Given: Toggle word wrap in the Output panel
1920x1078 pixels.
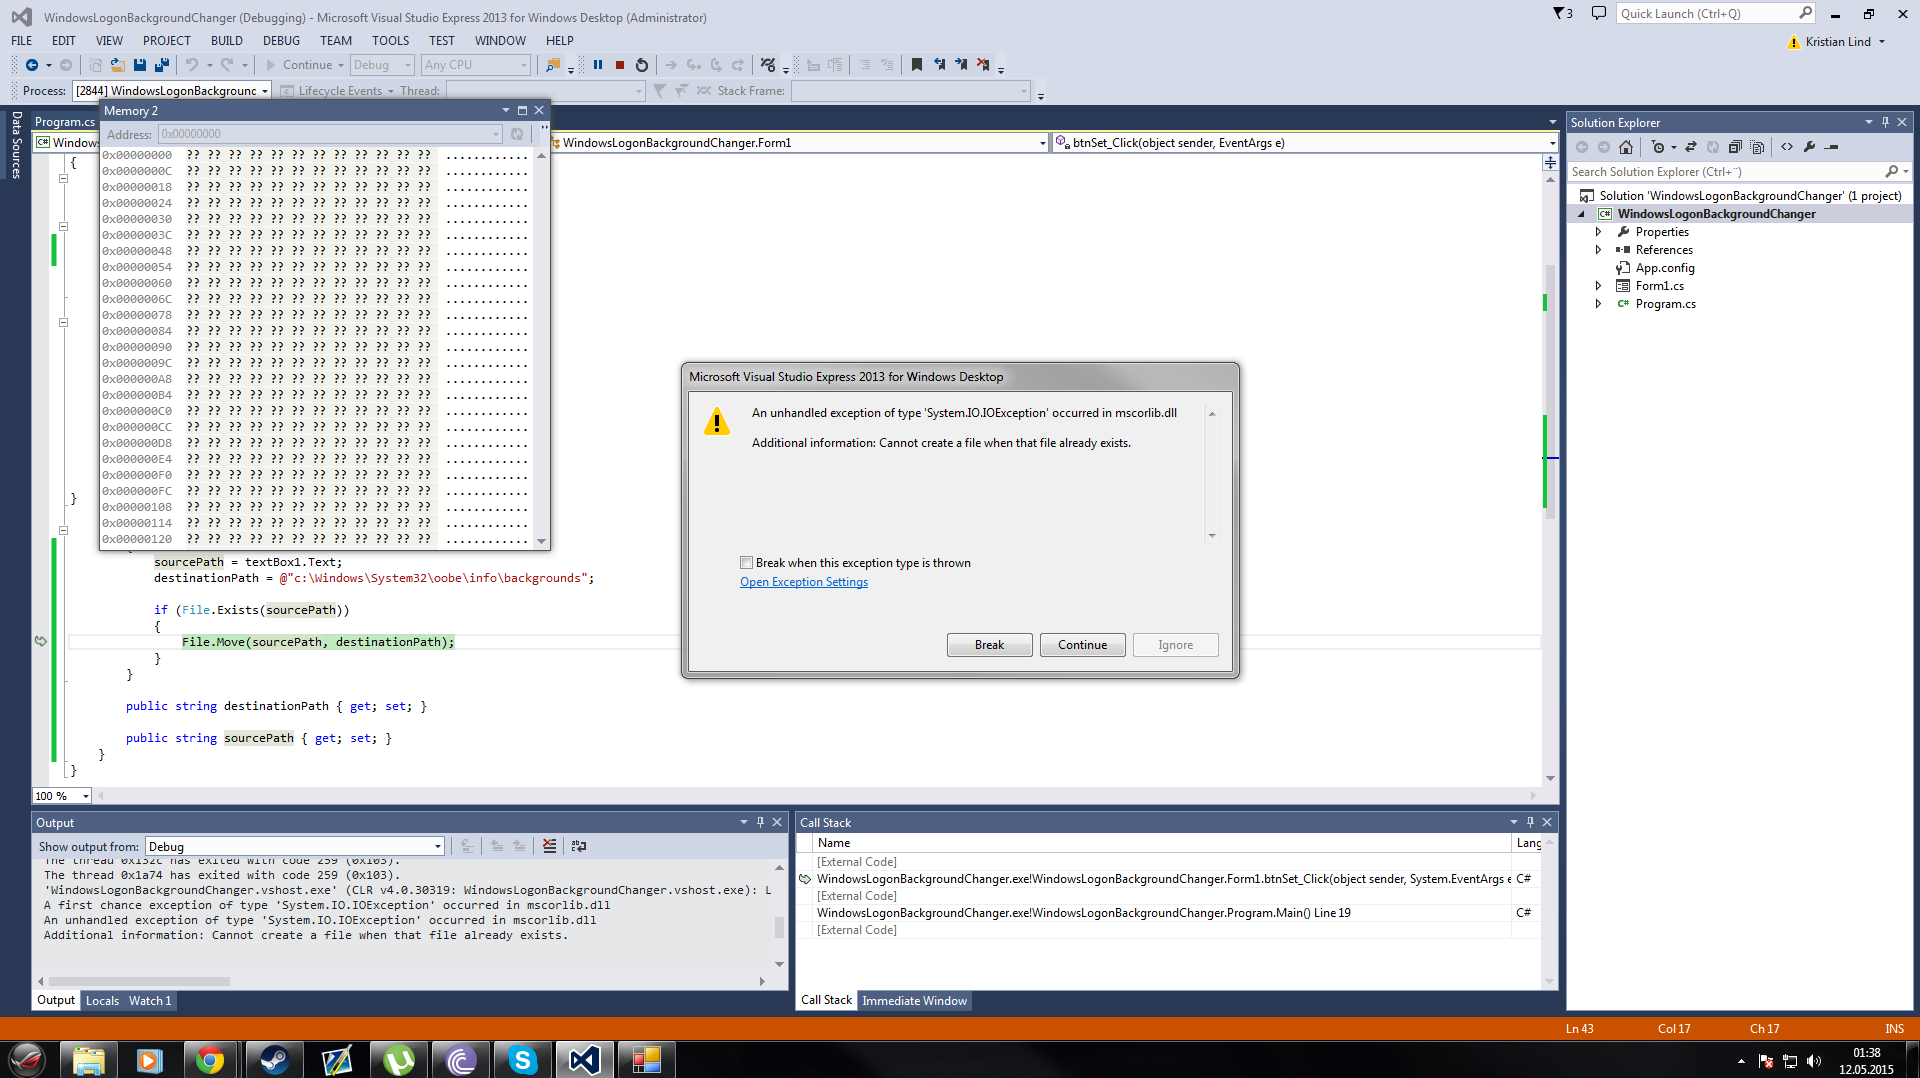Looking at the screenshot, I should pos(578,846).
